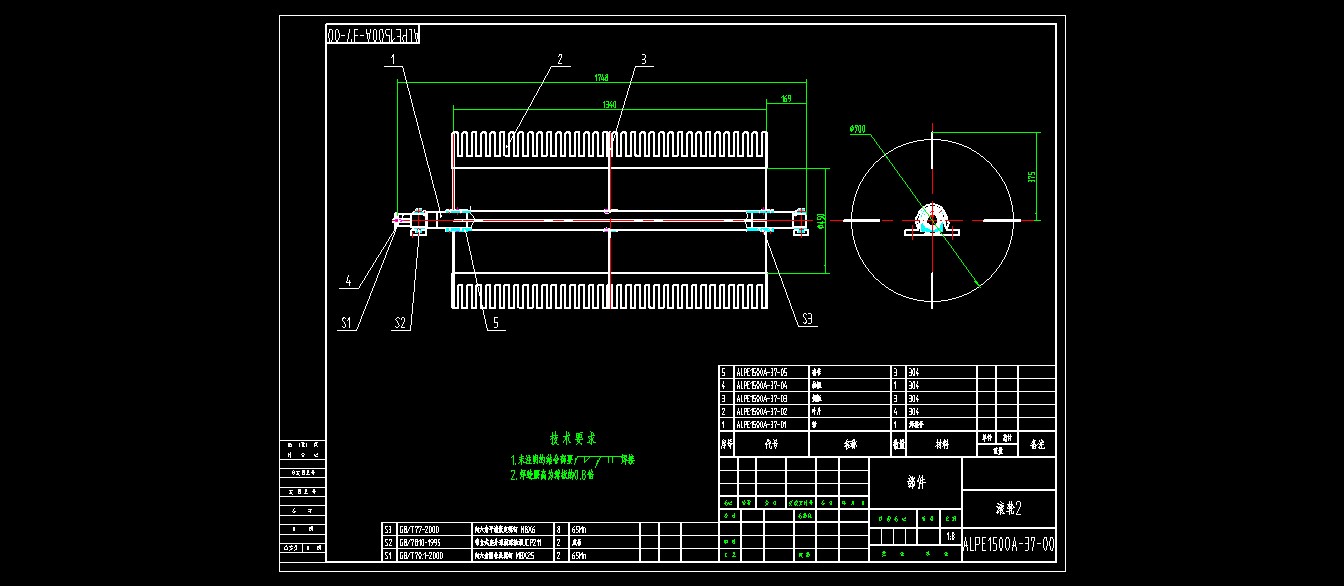The width and height of the screenshot is (1344, 586).
Task: Click the mirrored drawing number in the top-left corner
Action: click(374, 33)
